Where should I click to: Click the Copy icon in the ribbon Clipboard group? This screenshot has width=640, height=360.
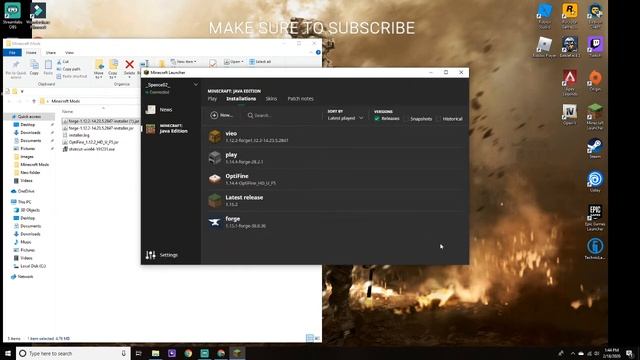tap(34, 67)
